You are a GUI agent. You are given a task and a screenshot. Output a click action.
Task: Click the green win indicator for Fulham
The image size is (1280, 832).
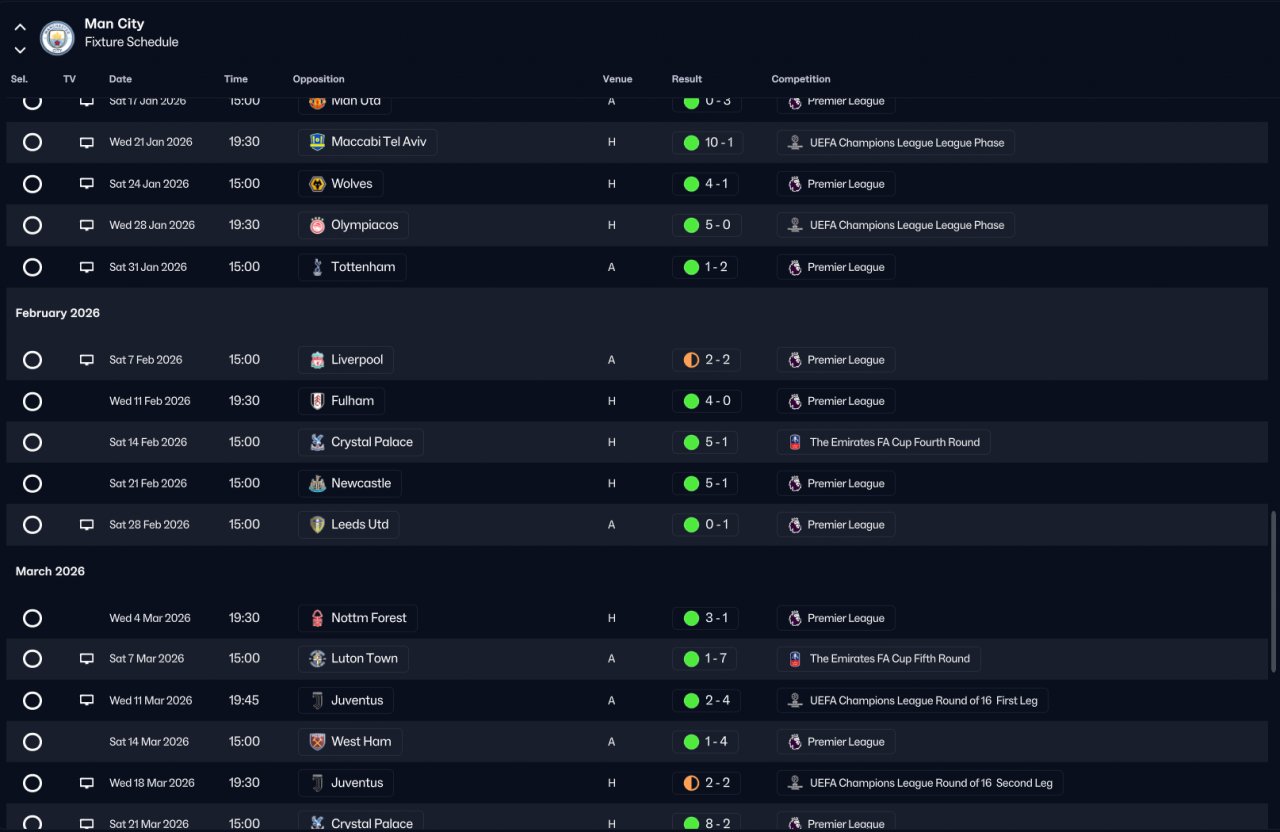click(691, 401)
